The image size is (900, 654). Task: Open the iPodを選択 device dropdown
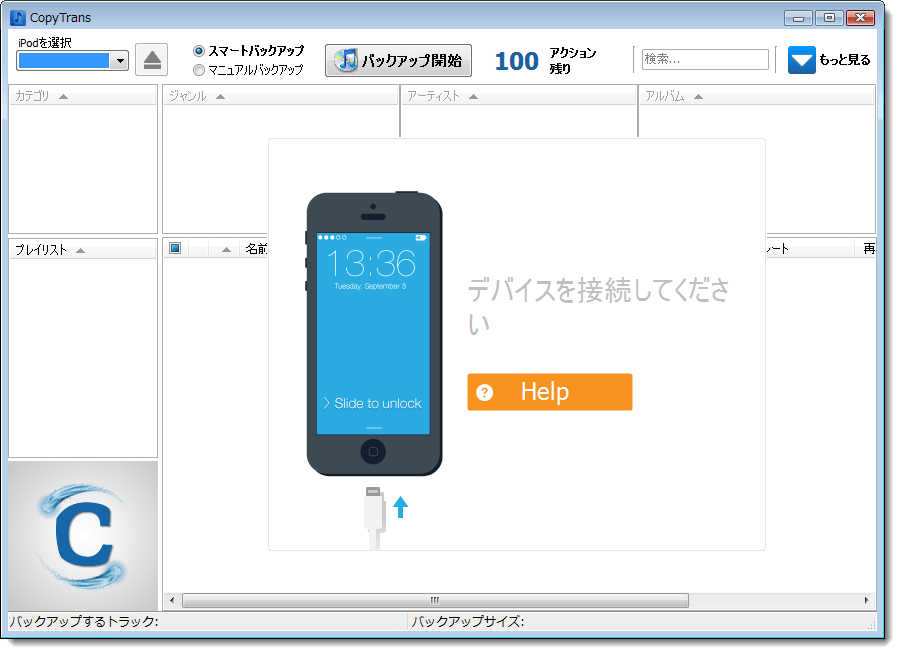(x=72, y=60)
